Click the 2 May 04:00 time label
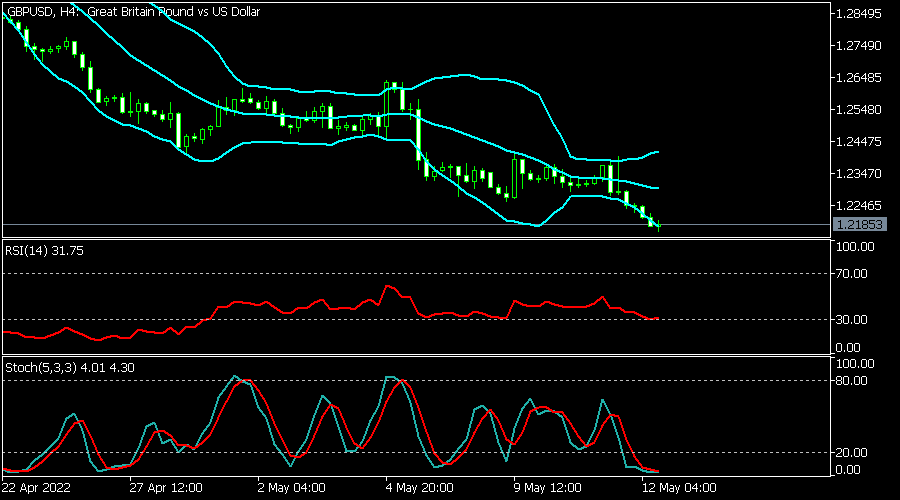Image resolution: width=900 pixels, height=500 pixels. (292, 488)
